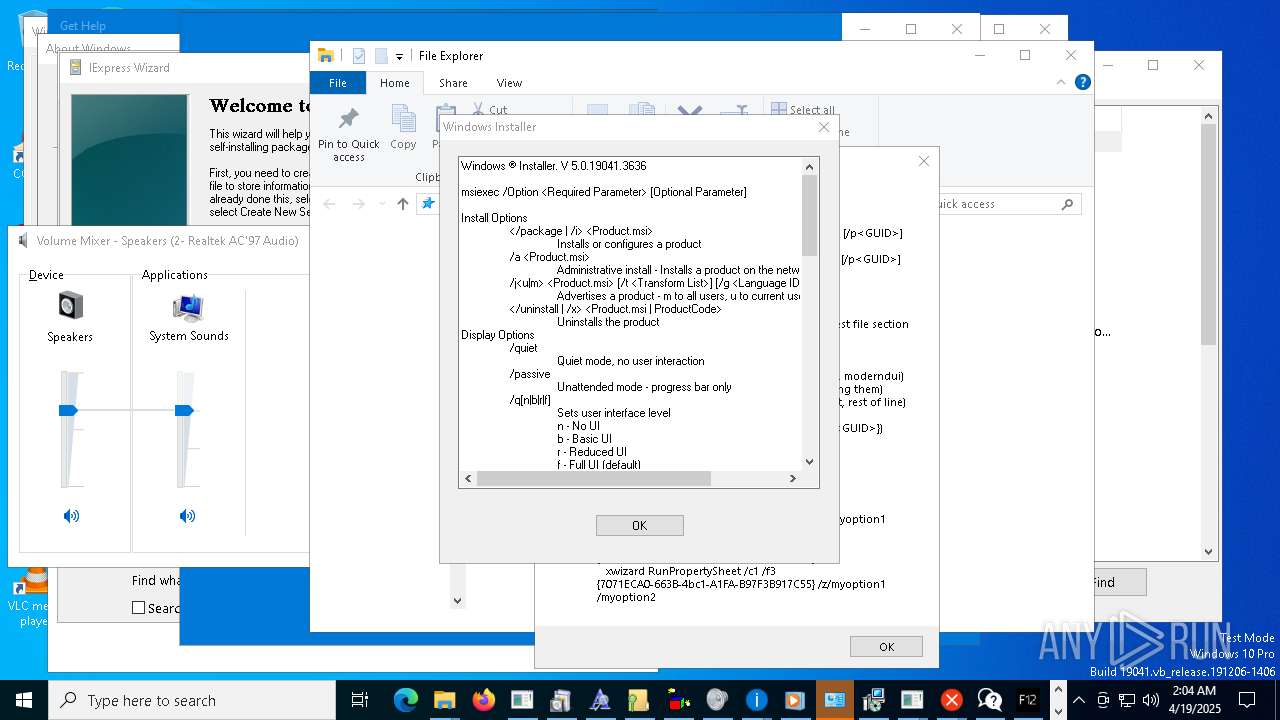The height and width of the screenshot is (720, 1280).
Task: Click the folder icon in File Explorer title bar
Action: (x=326, y=56)
